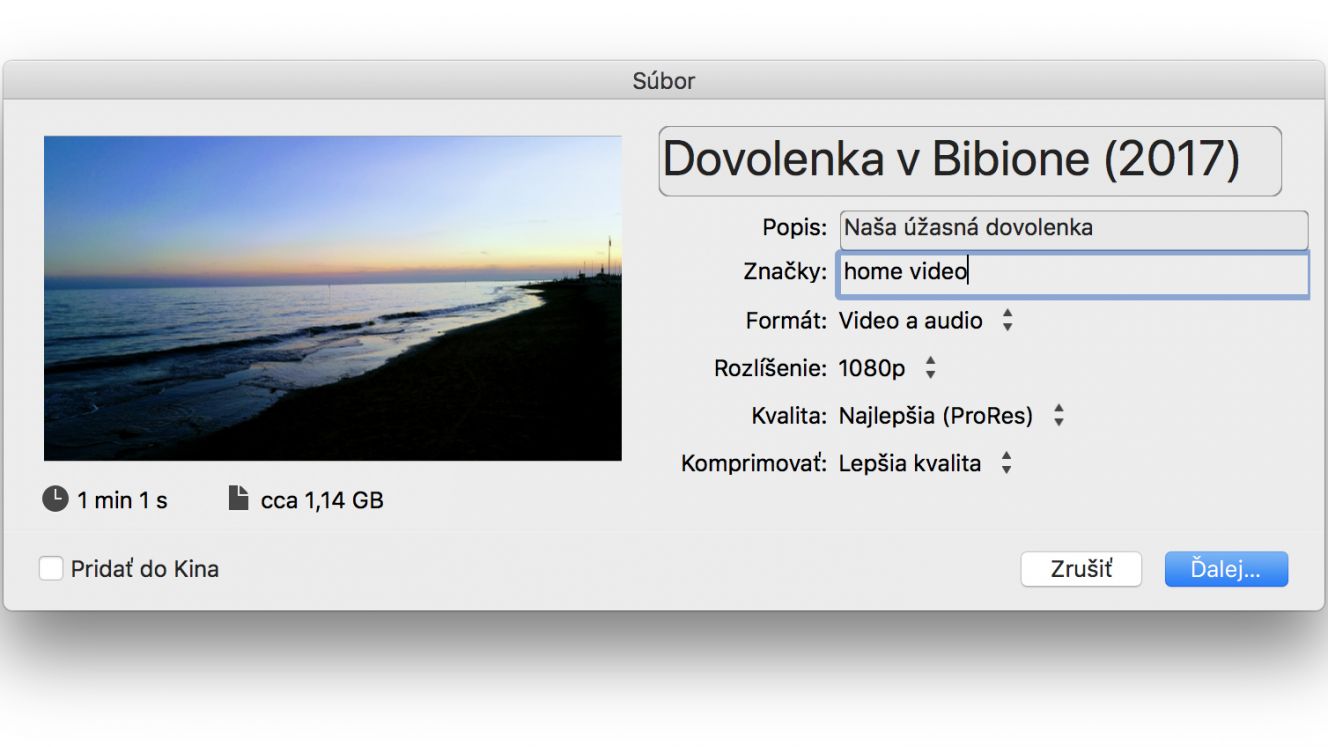This screenshot has width=1328, height=747.
Task: Open the Formát dropdown Video a audio
Action: point(926,321)
